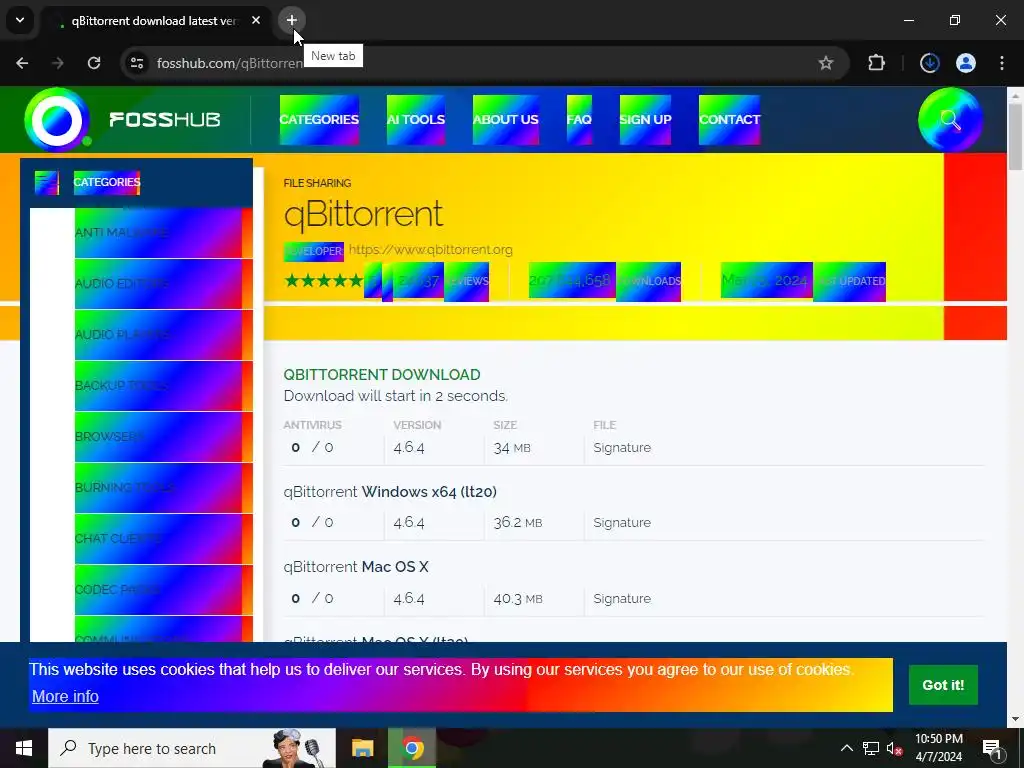Open the Burning Tools category
Screen dimensions: 1024x768
163,488
